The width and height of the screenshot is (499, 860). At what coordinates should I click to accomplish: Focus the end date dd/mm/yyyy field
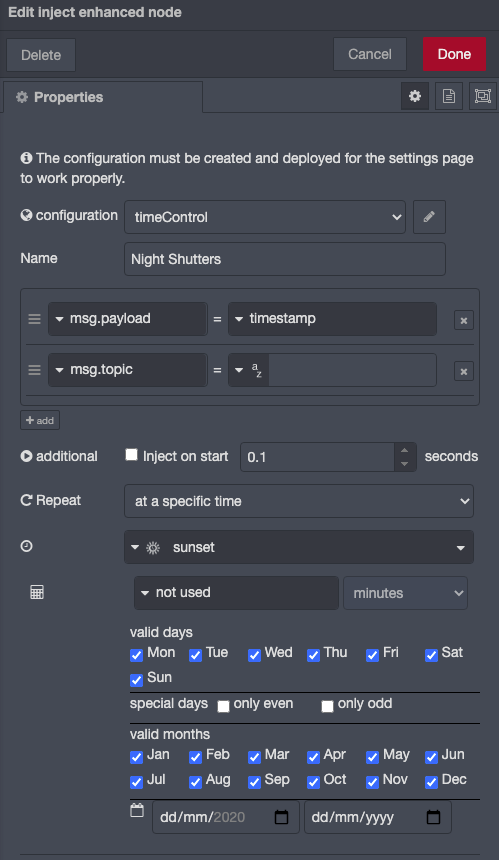pos(378,817)
